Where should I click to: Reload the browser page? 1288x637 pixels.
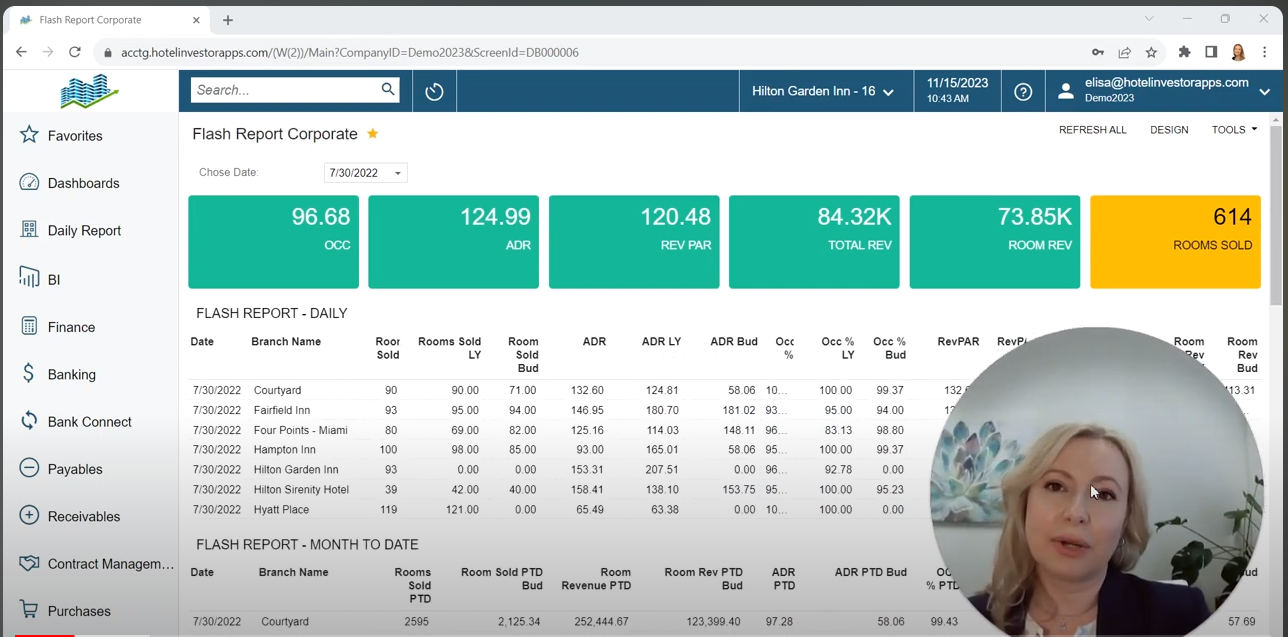[x=74, y=52]
